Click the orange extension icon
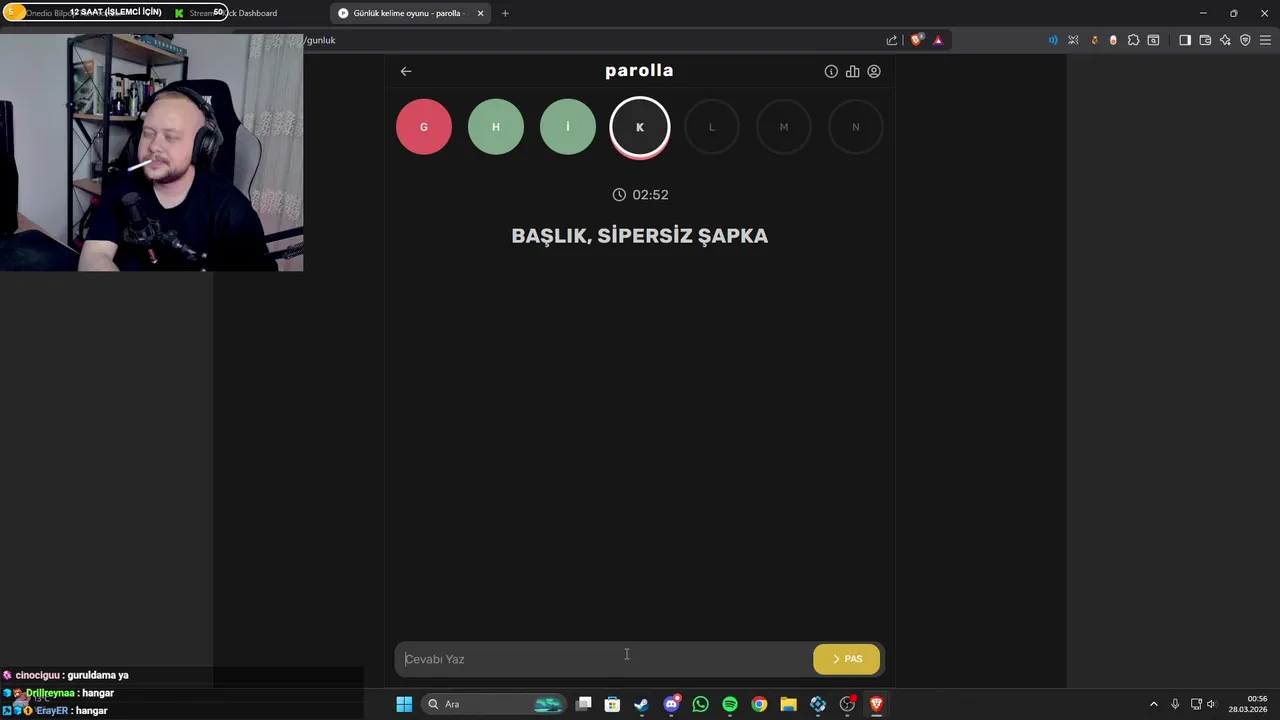The width and height of the screenshot is (1280, 720). coord(1094,40)
